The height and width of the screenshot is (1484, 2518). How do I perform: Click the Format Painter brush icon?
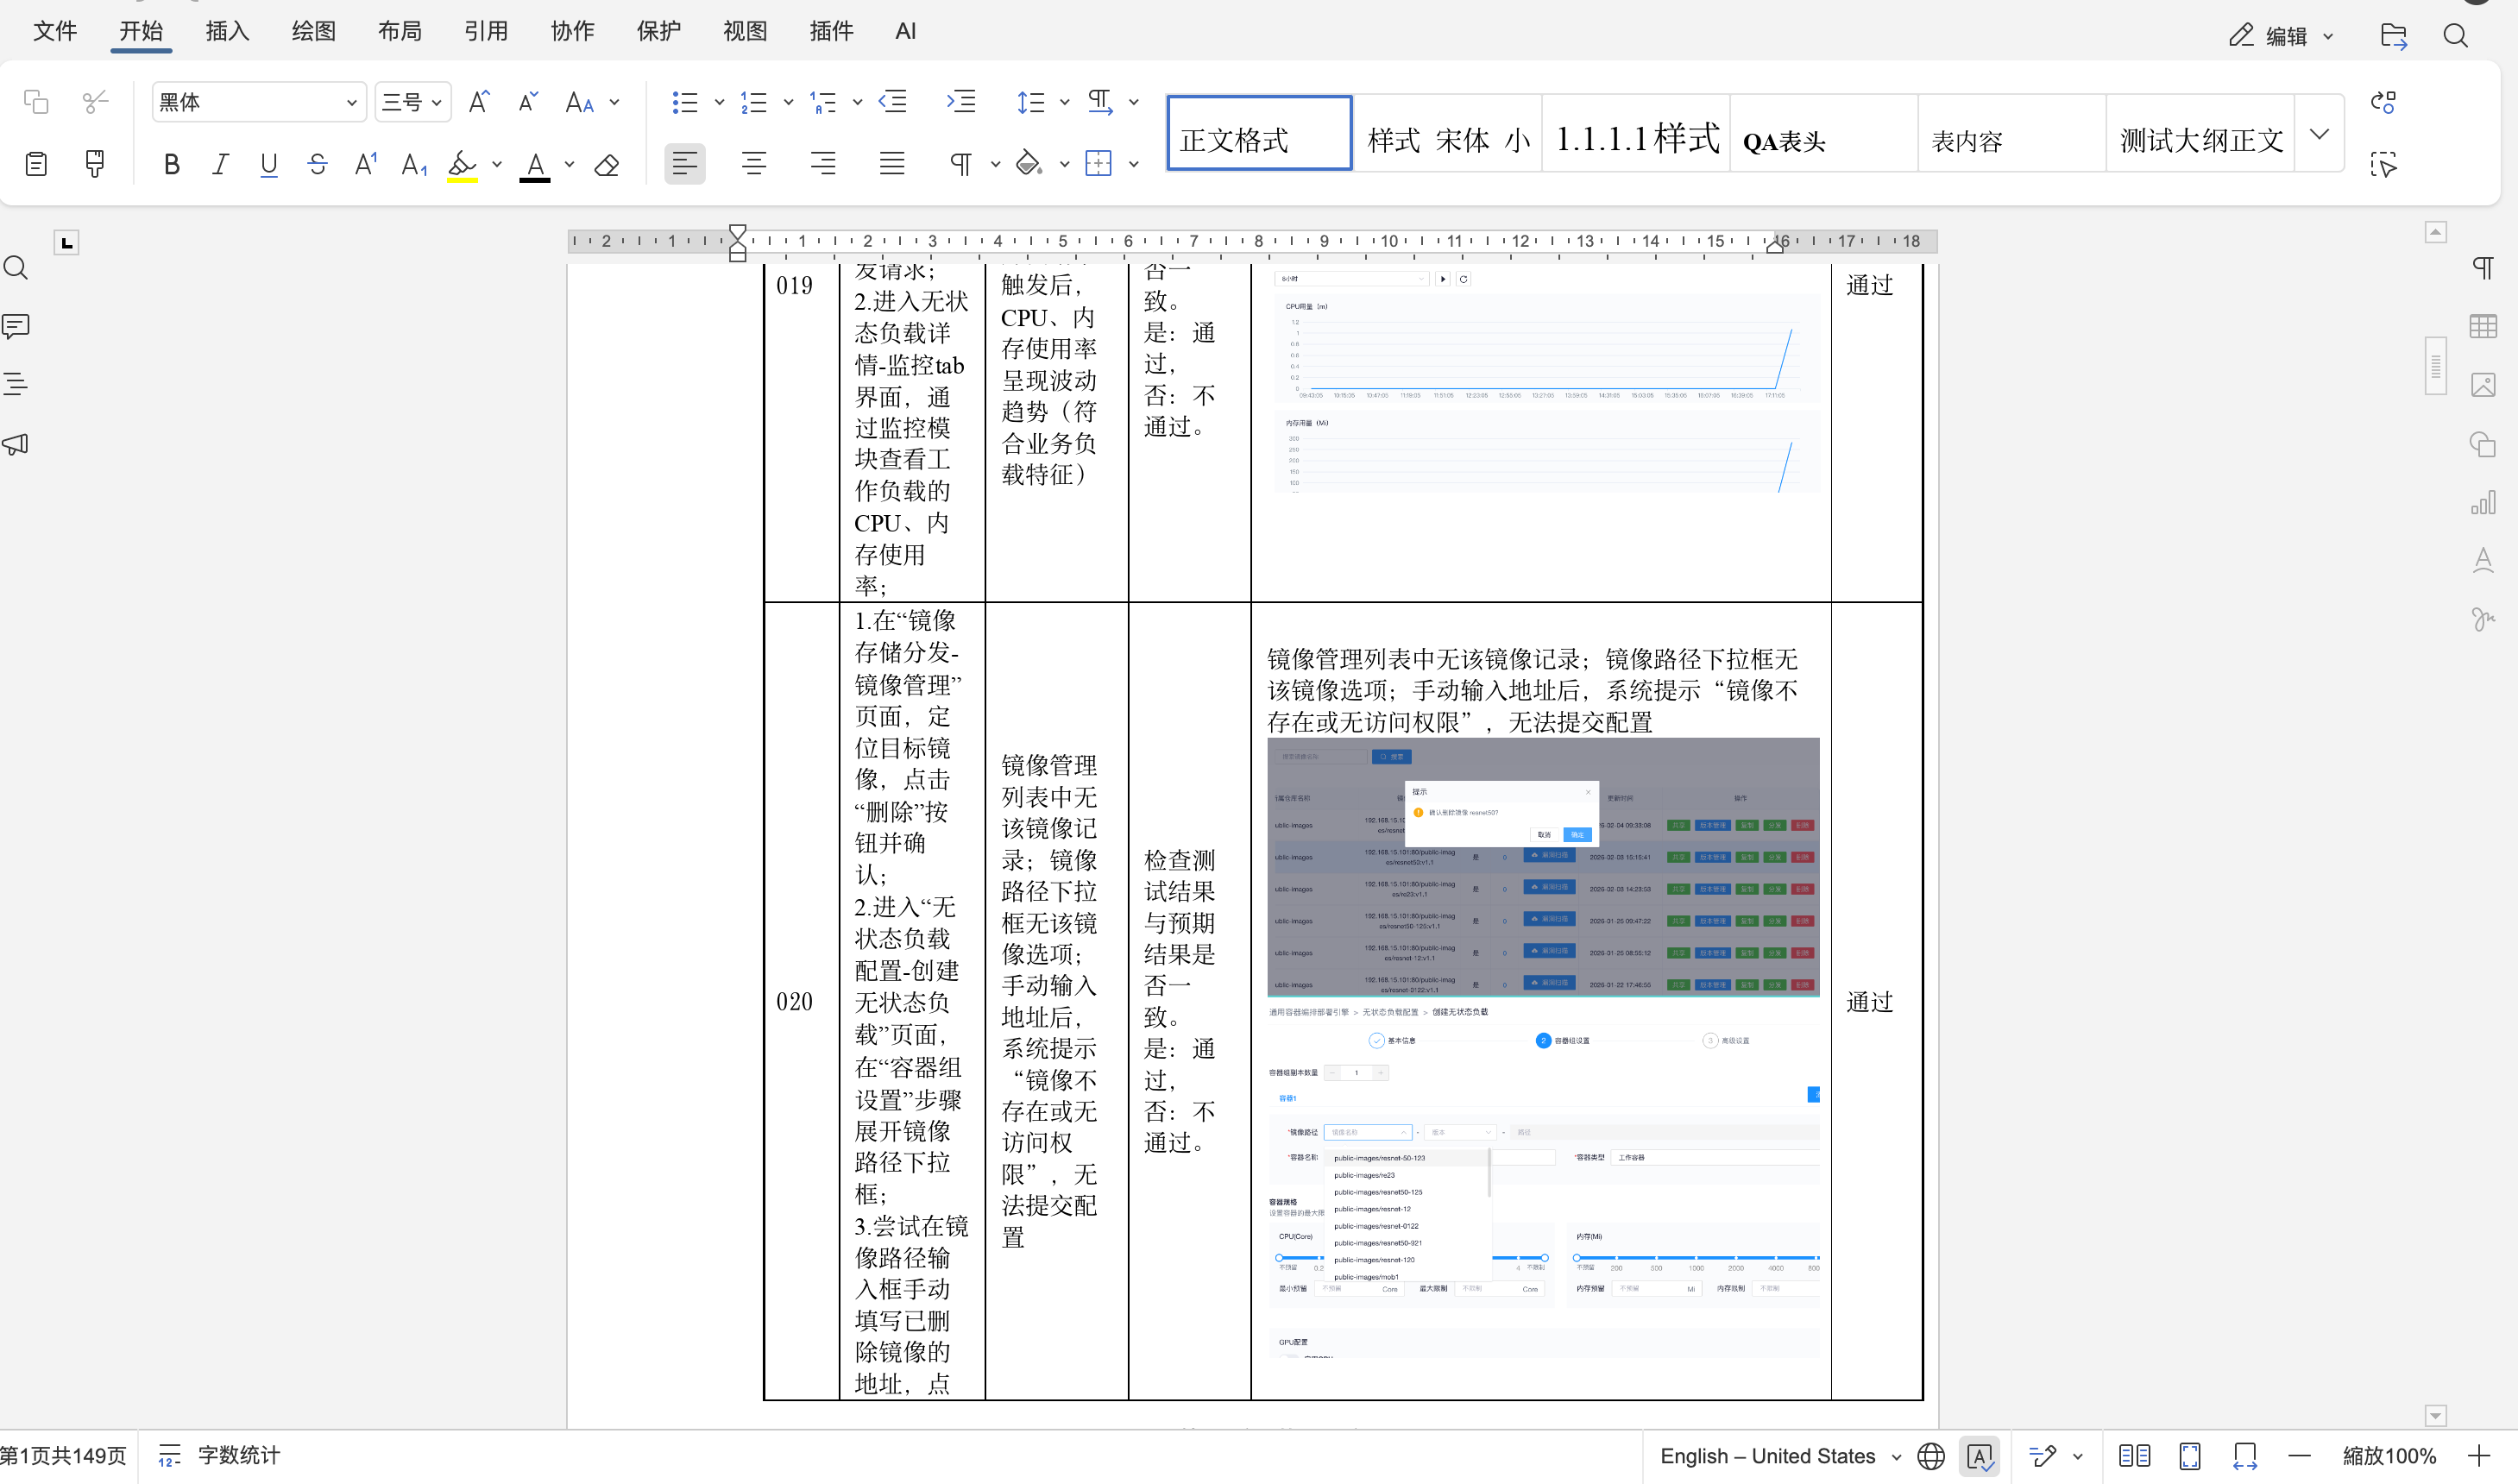[95, 163]
